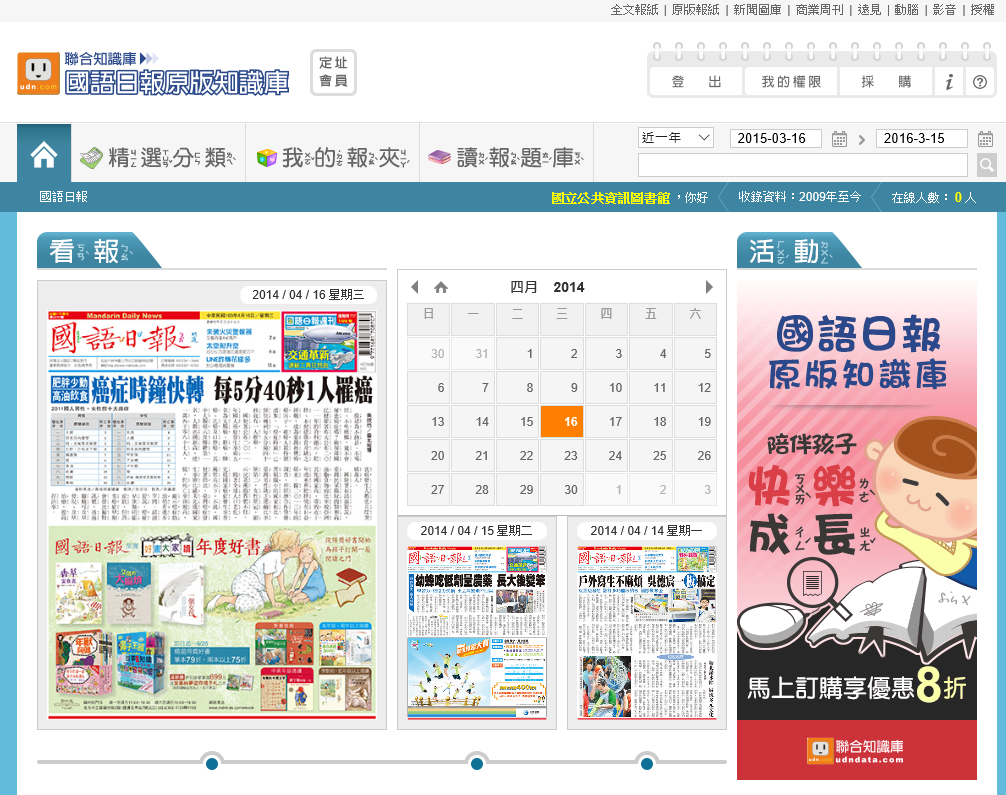Click the 定址會員 badge
This screenshot has width=1006, height=795.
click(333, 72)
